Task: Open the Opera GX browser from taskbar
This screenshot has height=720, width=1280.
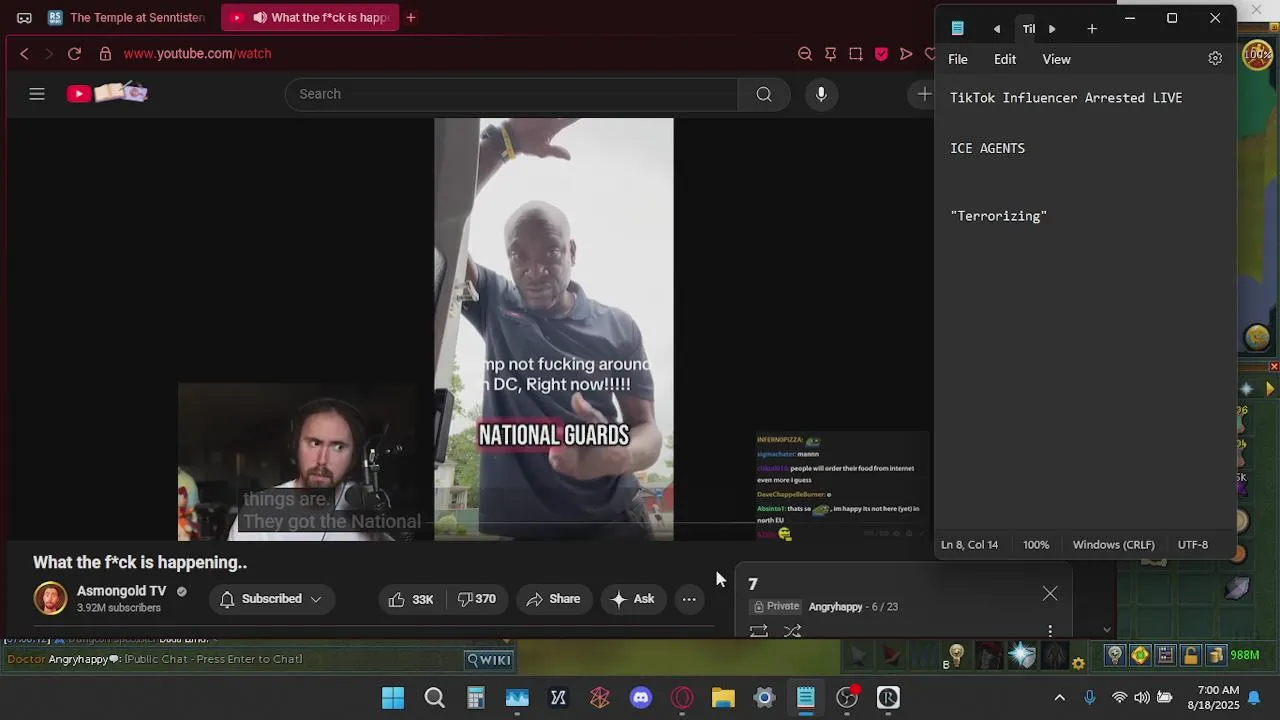Action: 682,698
